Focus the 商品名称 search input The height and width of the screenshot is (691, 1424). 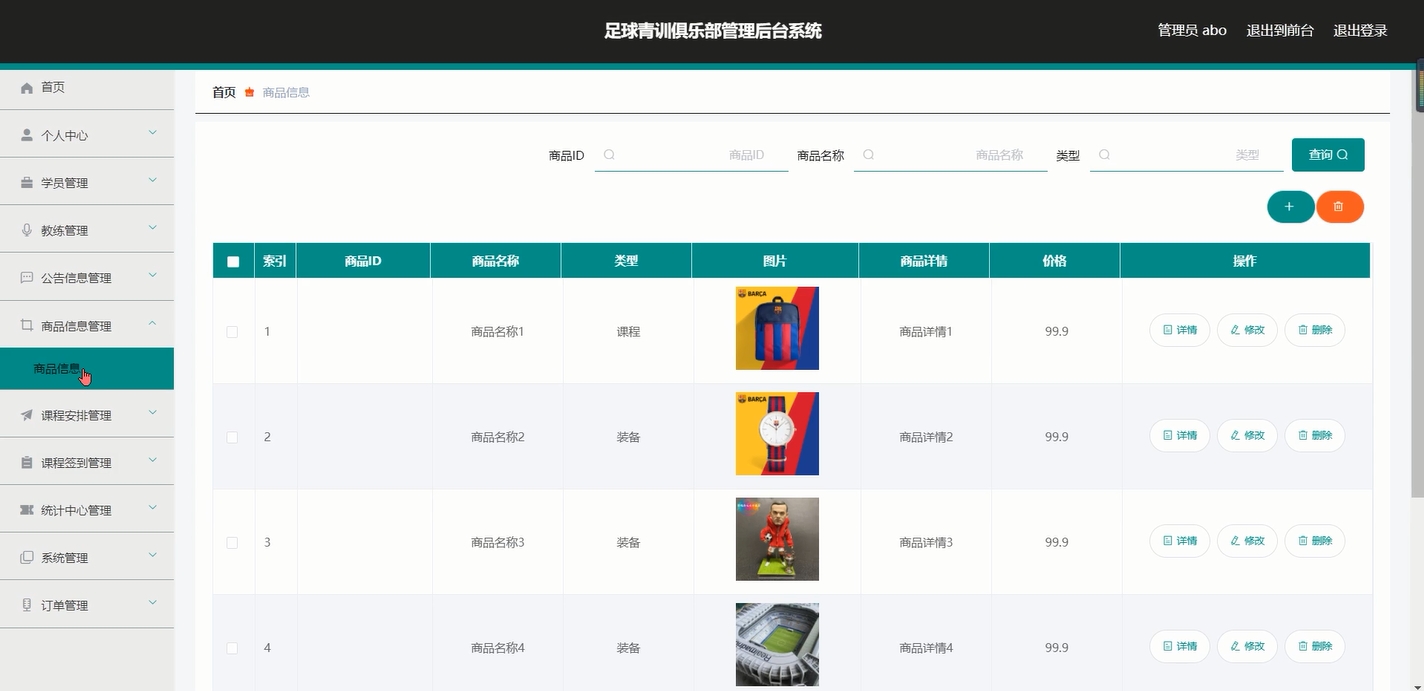pos(951,155)
